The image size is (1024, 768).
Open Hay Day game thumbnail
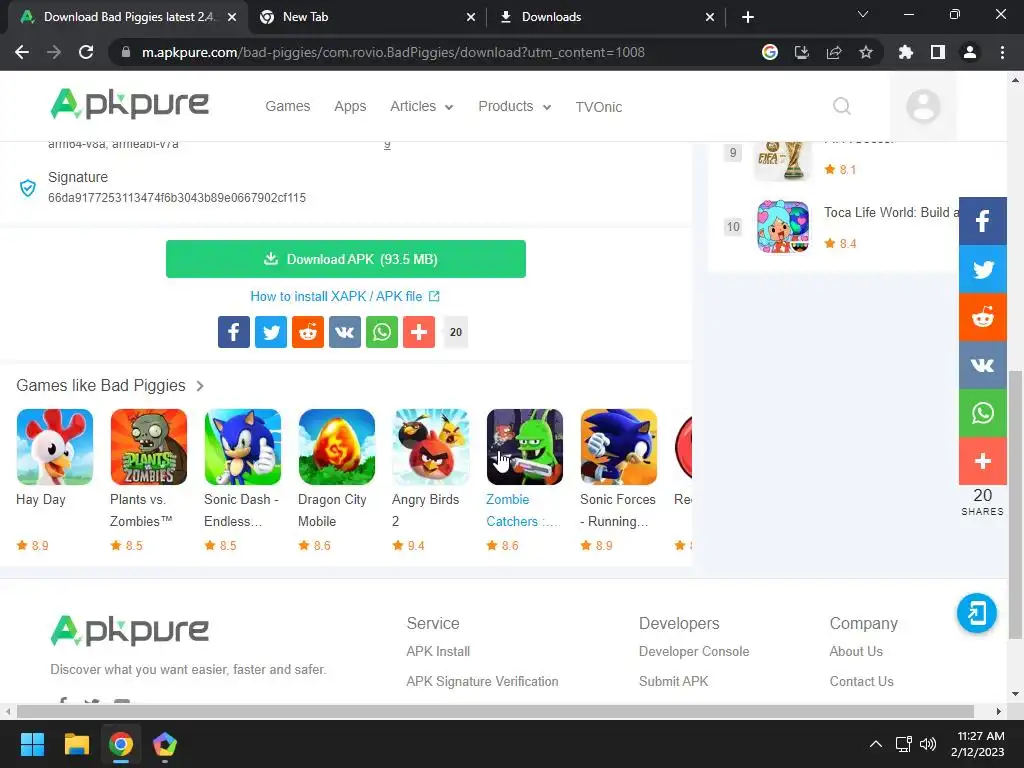pyautogui.click(x=55, y=447)
